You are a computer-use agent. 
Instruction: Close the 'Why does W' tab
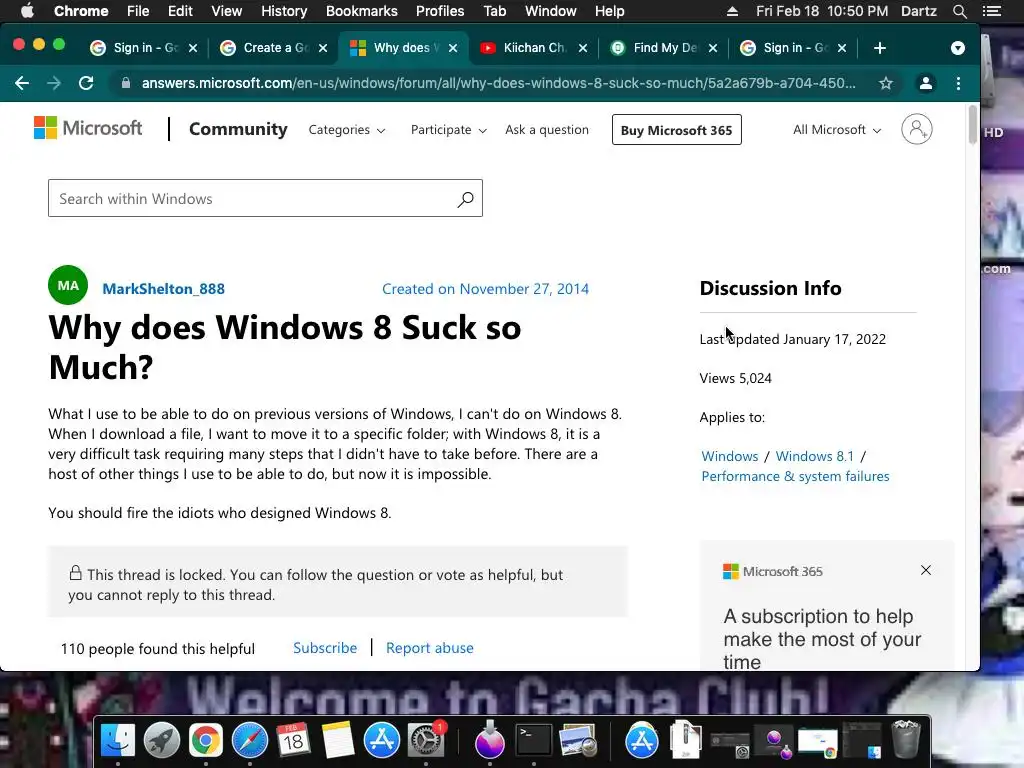click(453, 48)
